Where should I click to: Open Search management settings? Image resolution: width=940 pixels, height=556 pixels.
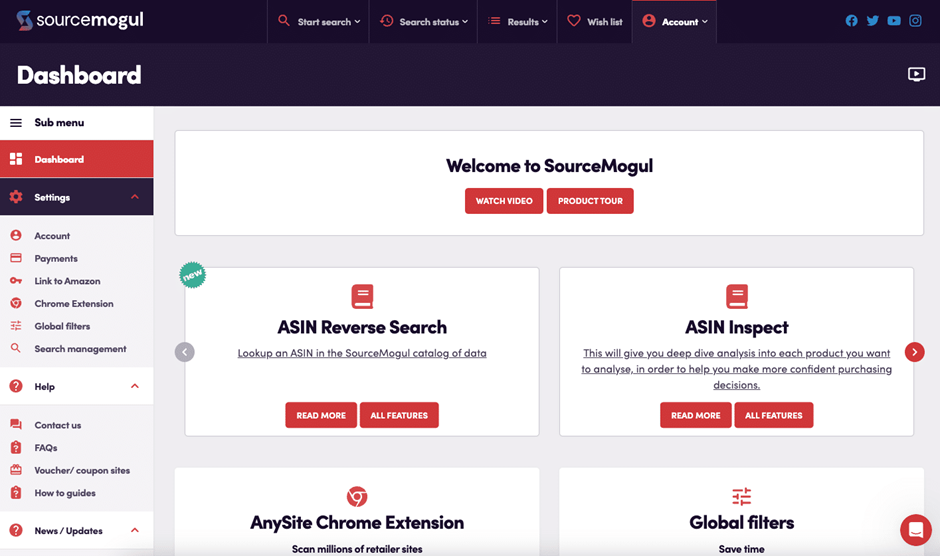click(80, 348)
